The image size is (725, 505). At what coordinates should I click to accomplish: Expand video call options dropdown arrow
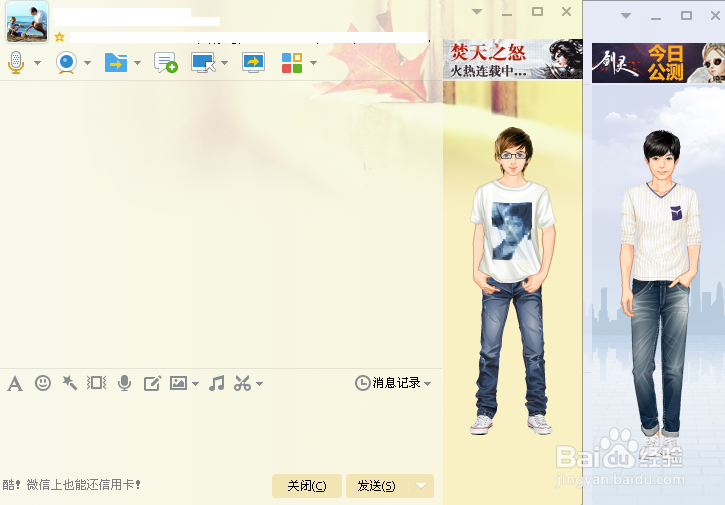(x=87, y=63)
